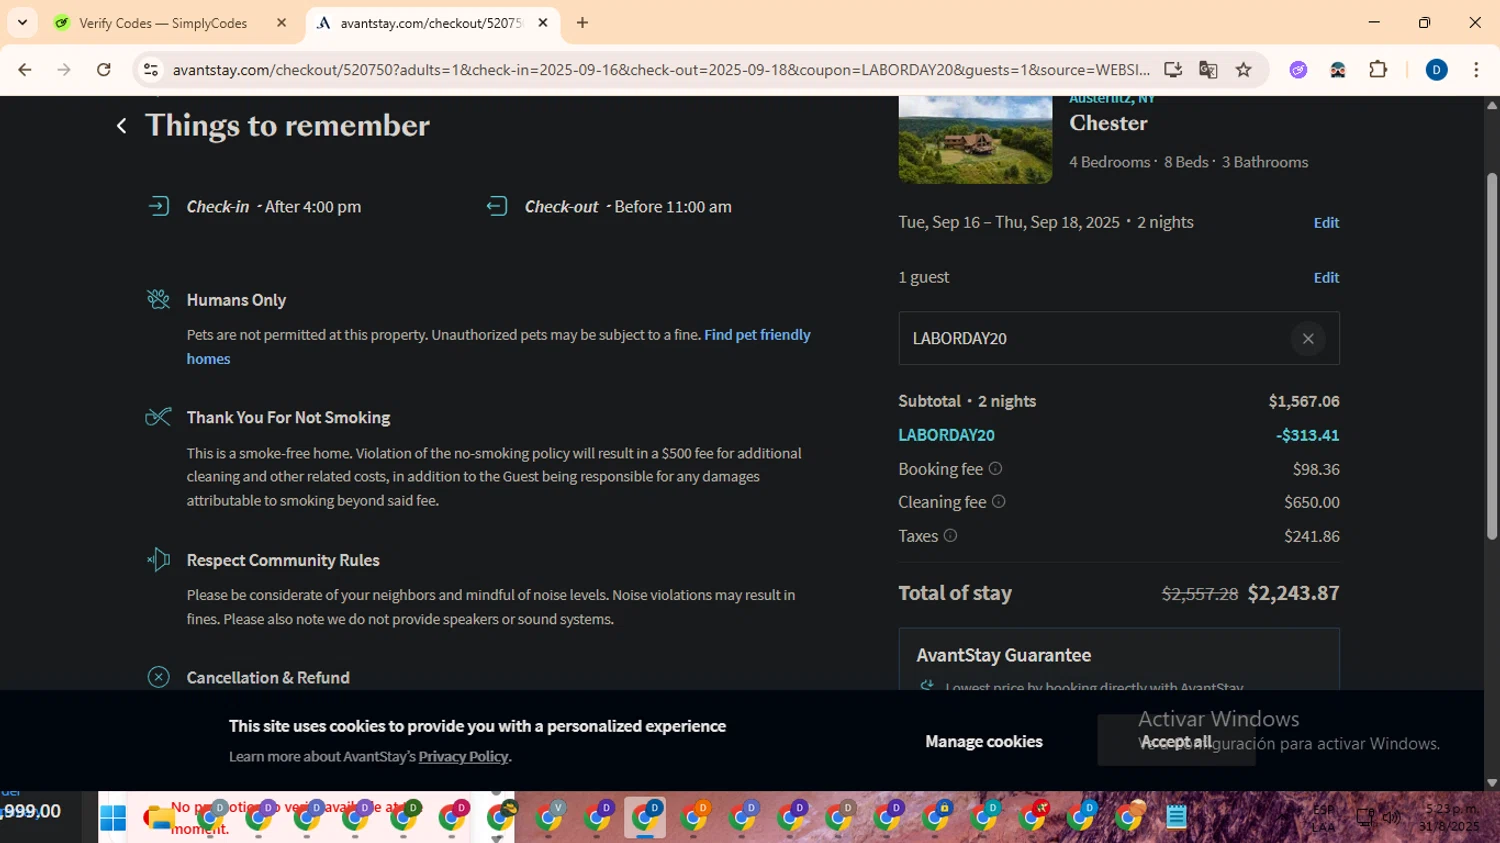
Task: Click the Check-out arrow icon
Action: click(x=497, y=207)
